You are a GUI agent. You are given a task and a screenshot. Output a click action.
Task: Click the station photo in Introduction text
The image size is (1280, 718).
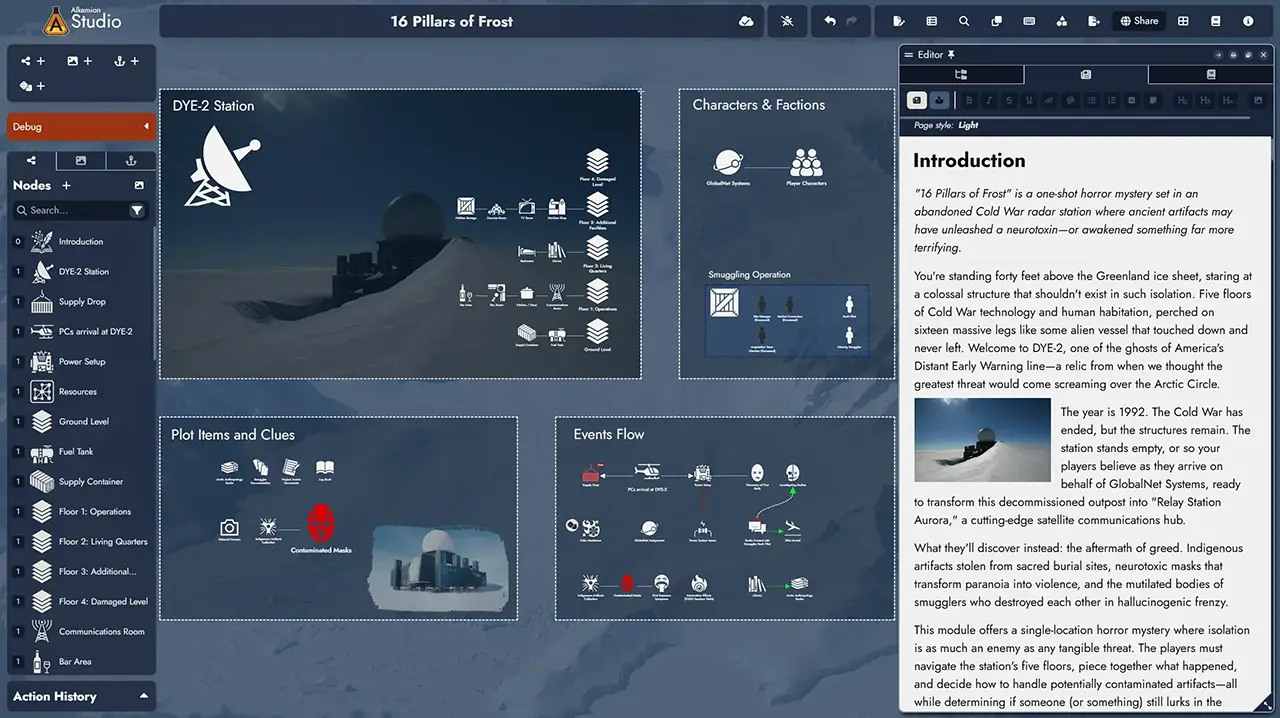pyautogui.click(x=982, y=441)
